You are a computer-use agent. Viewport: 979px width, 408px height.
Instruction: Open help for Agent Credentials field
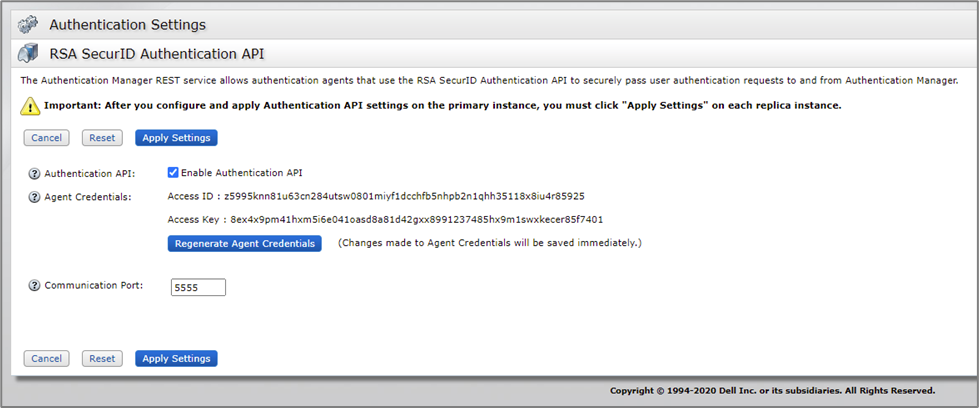coord(34,197)
